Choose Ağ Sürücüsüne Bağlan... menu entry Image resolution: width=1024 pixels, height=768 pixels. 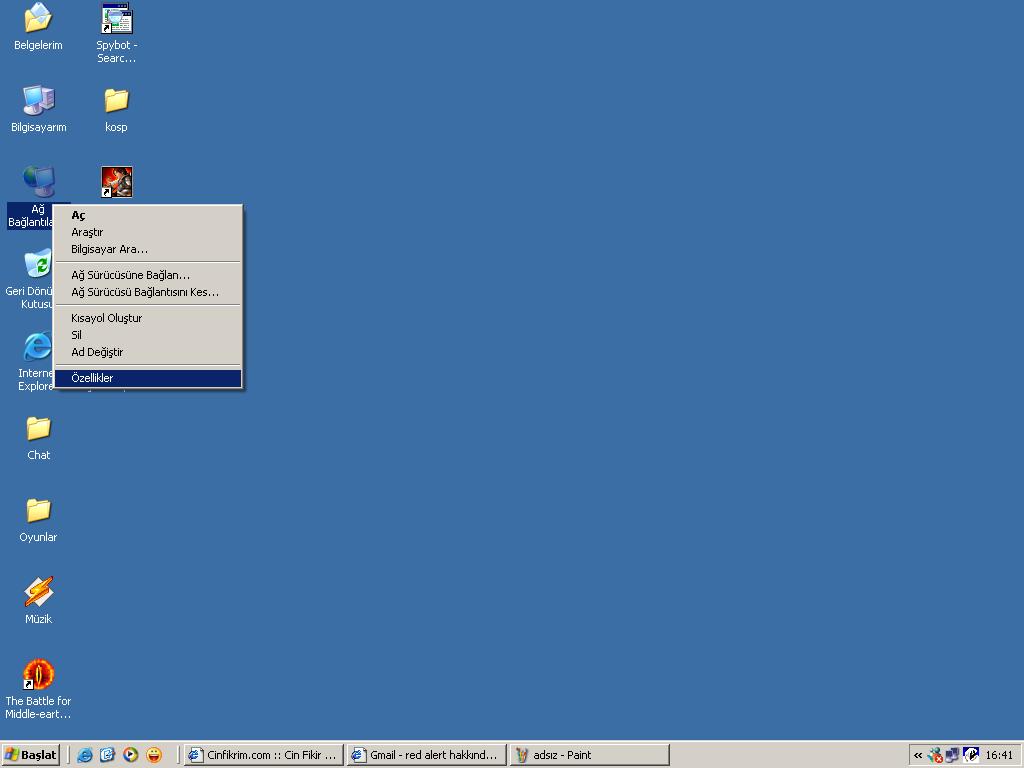148,275
